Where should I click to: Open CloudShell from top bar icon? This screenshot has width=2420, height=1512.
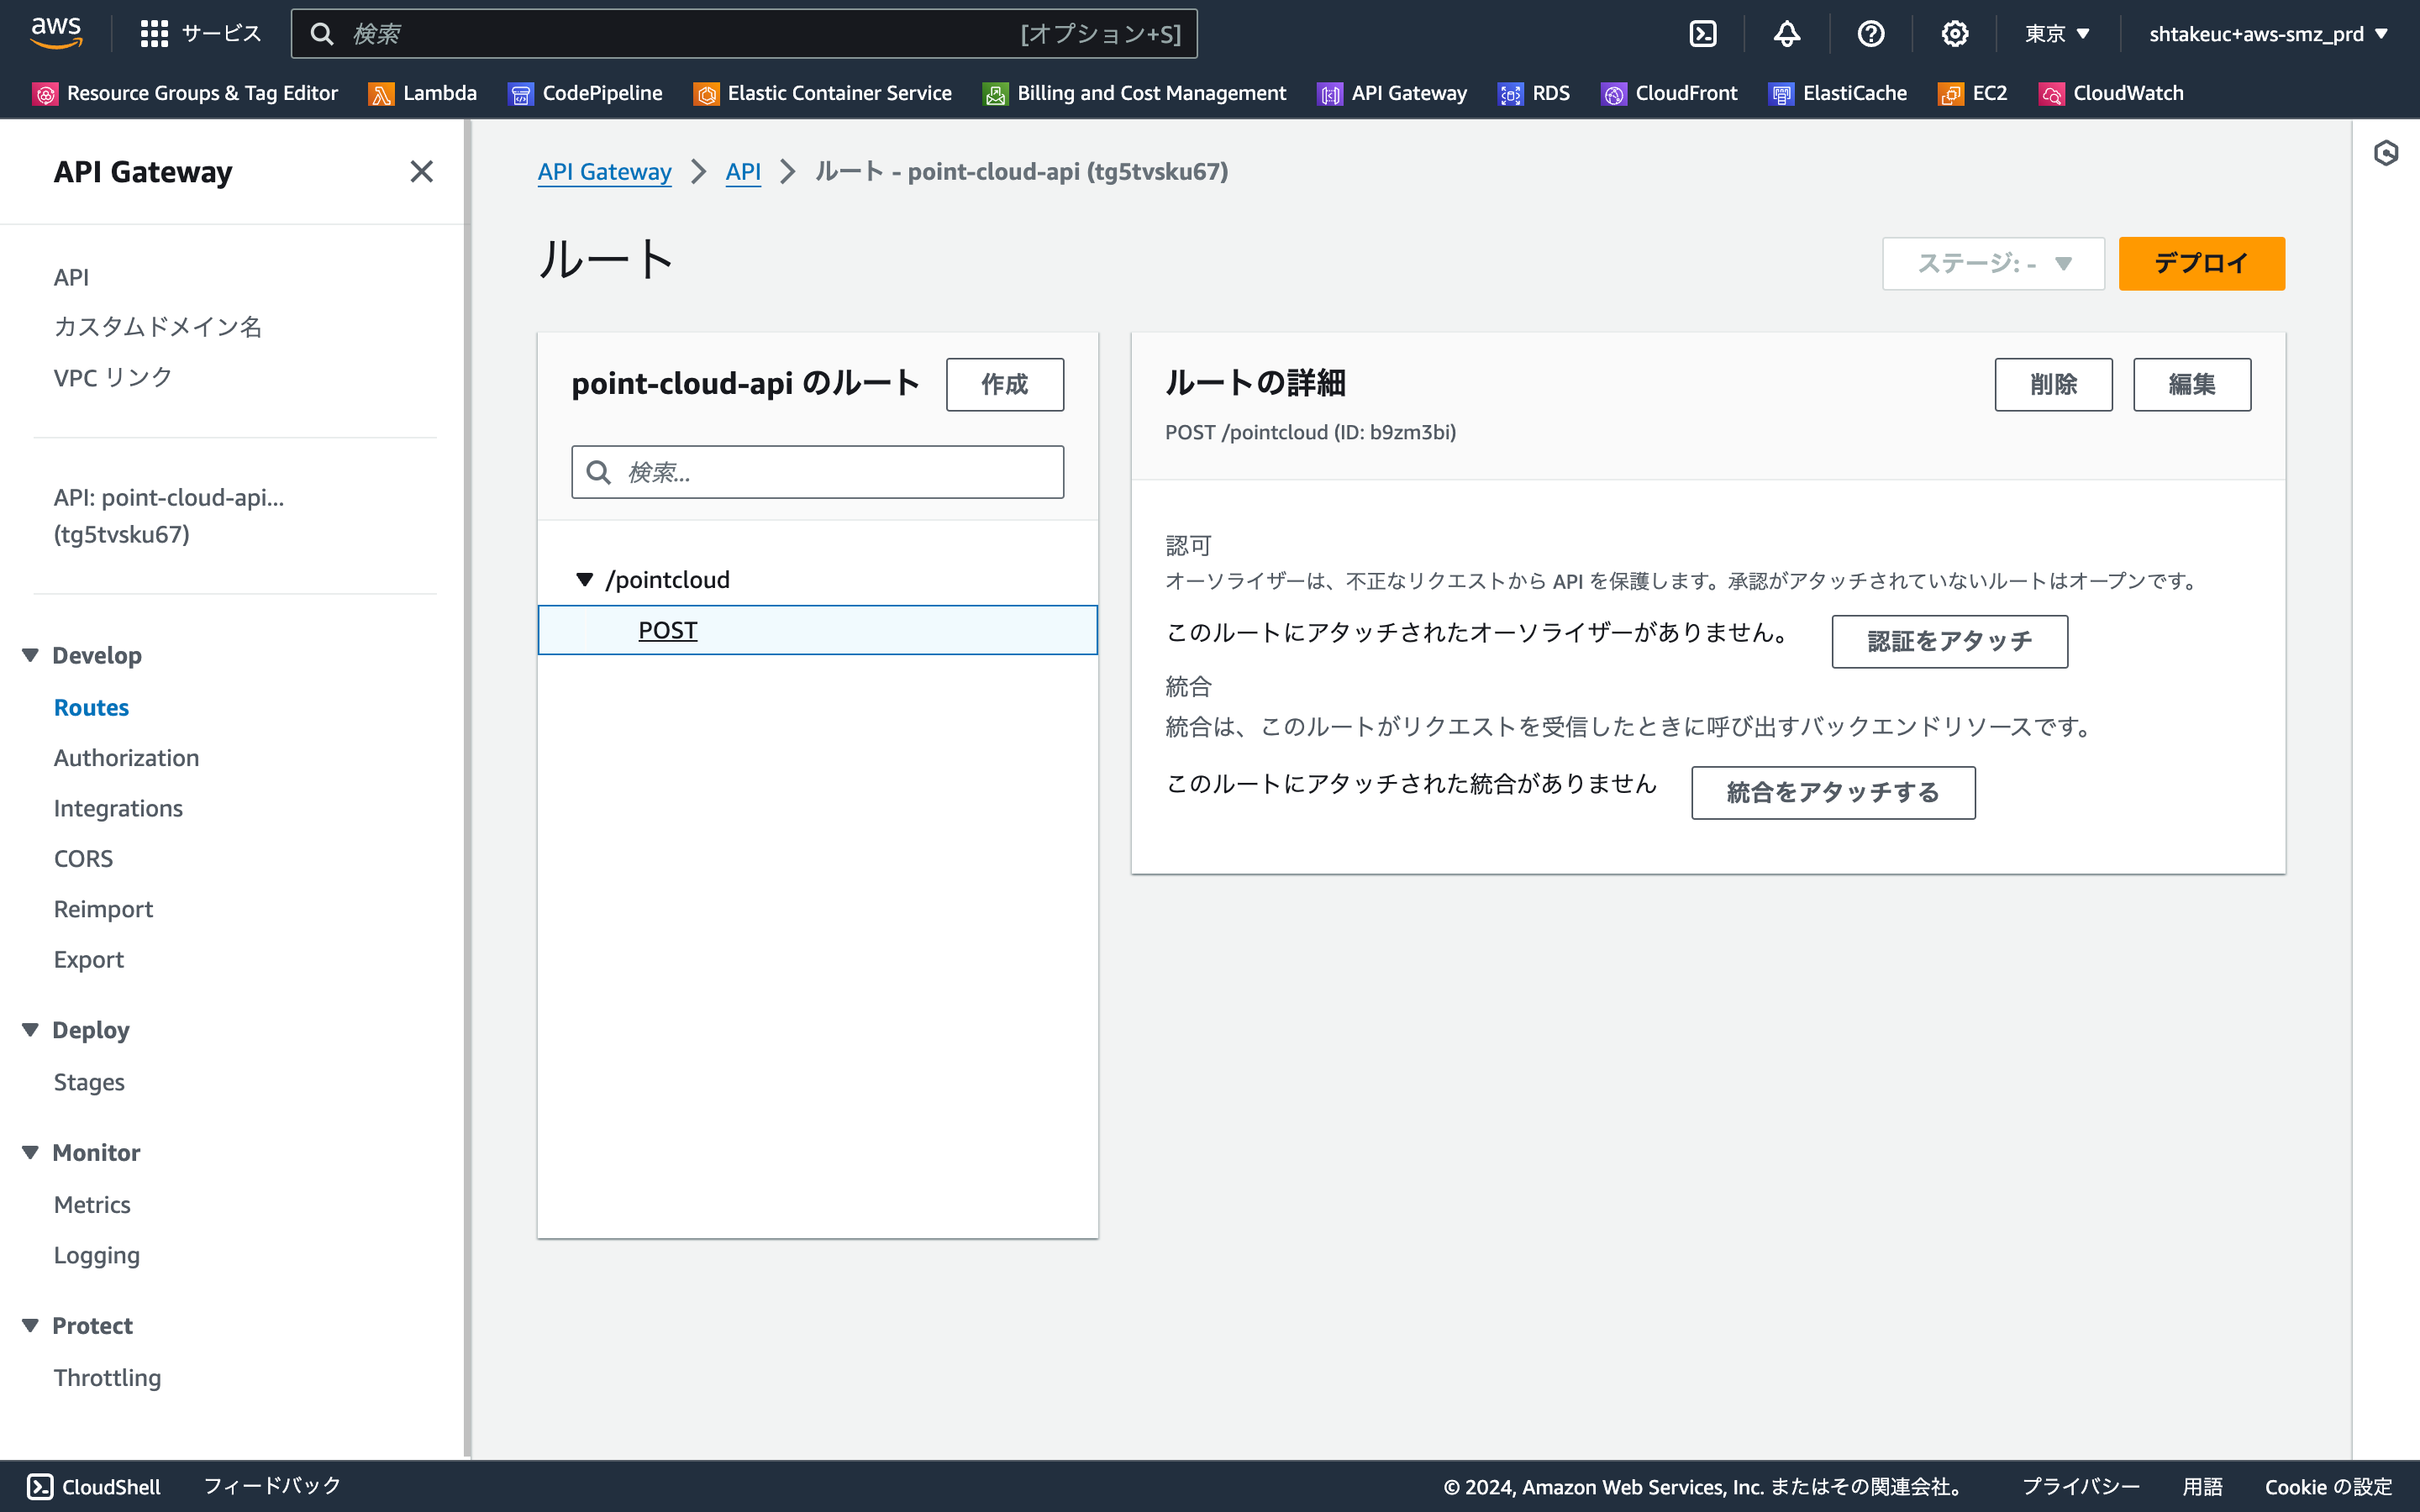point(1703,34)
